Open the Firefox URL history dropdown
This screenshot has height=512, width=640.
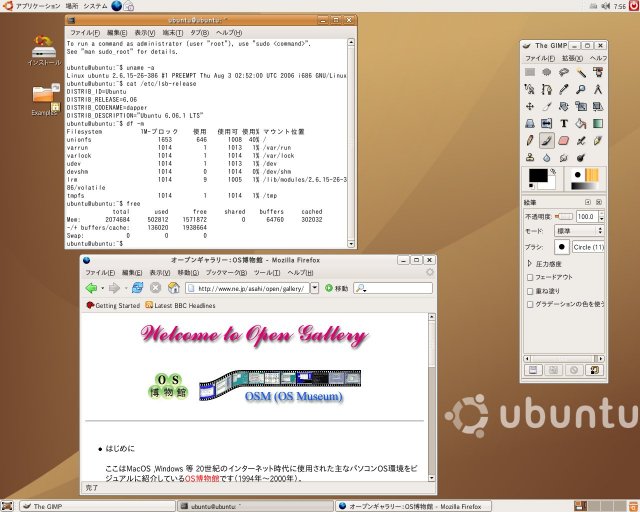315,288
